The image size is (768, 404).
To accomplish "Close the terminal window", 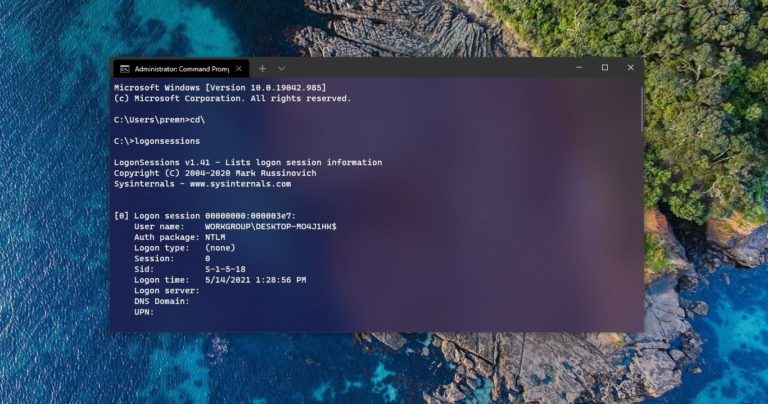I will coord(630,68).
